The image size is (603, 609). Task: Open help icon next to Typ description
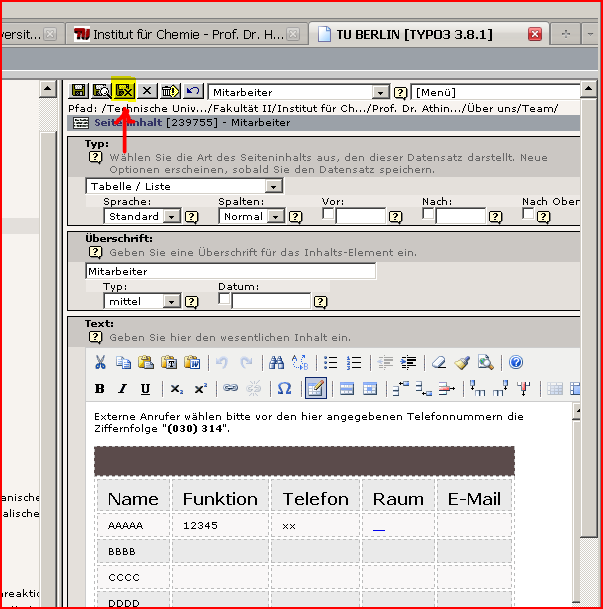click(96, 157)
